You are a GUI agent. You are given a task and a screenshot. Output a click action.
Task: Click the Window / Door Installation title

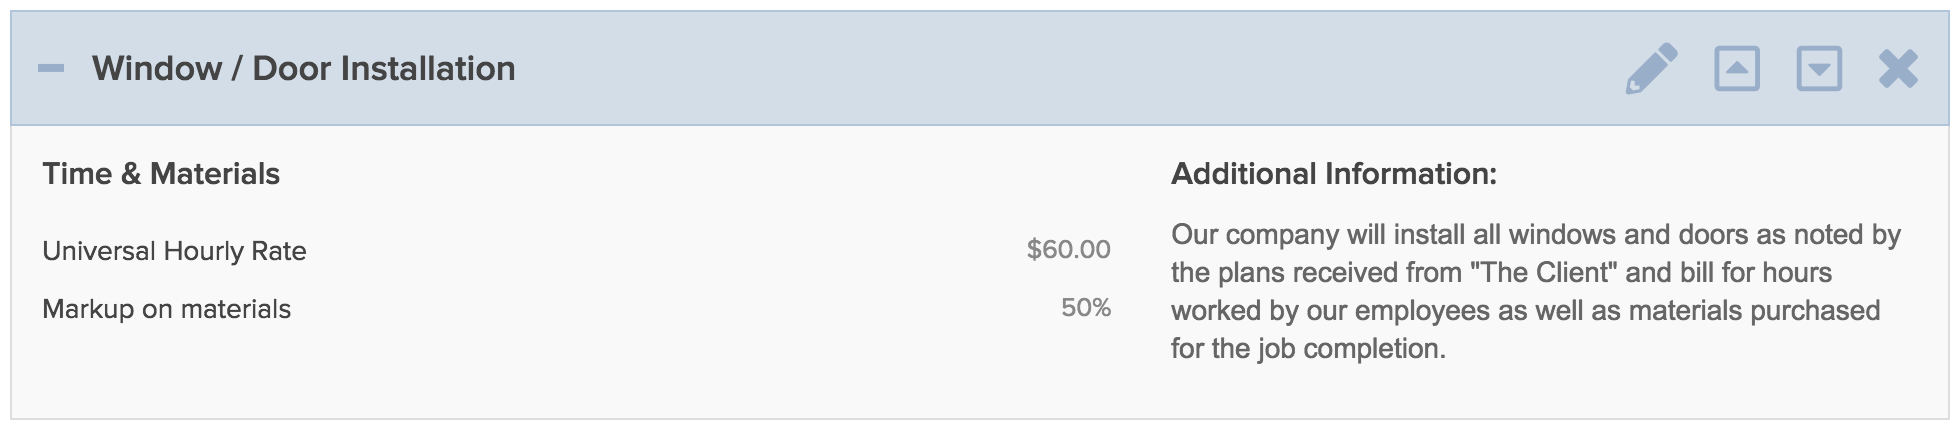coord(304,68)
